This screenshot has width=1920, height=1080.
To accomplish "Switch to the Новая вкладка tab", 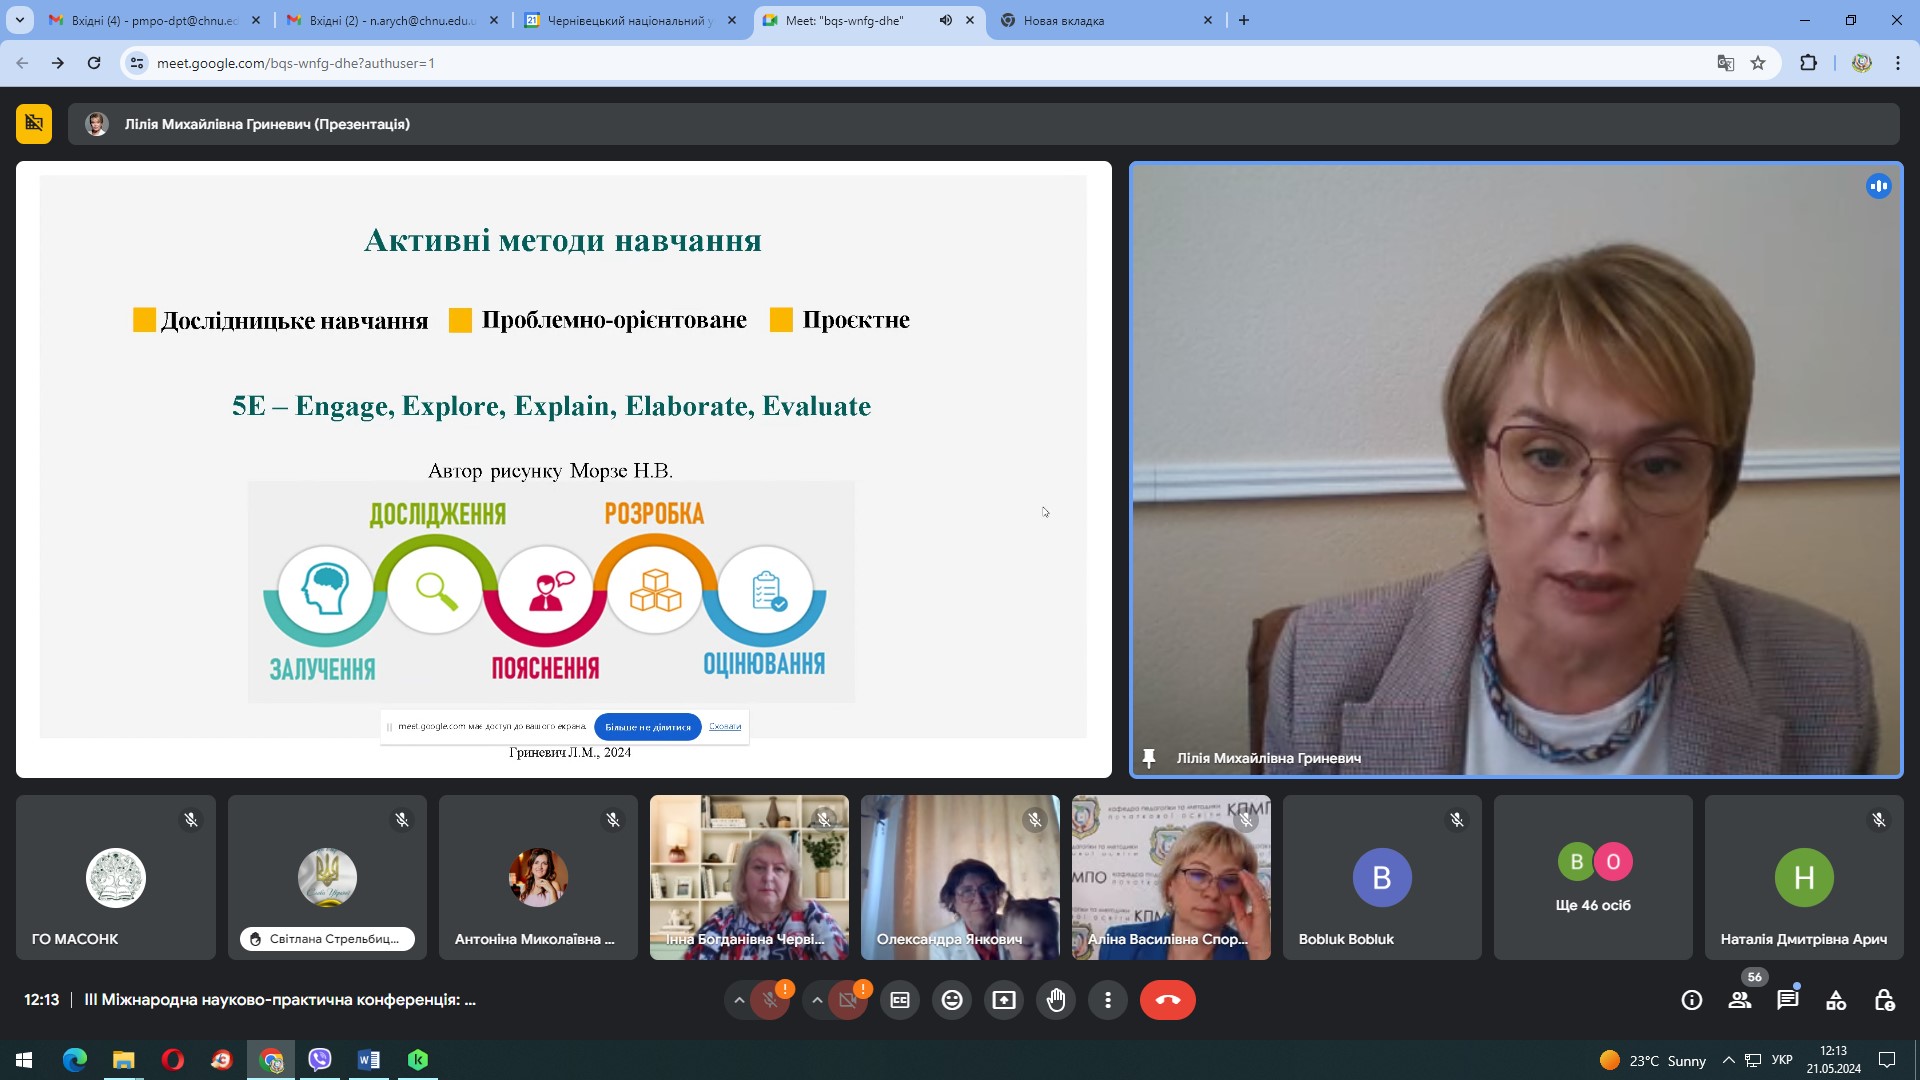I will 1100,20.
